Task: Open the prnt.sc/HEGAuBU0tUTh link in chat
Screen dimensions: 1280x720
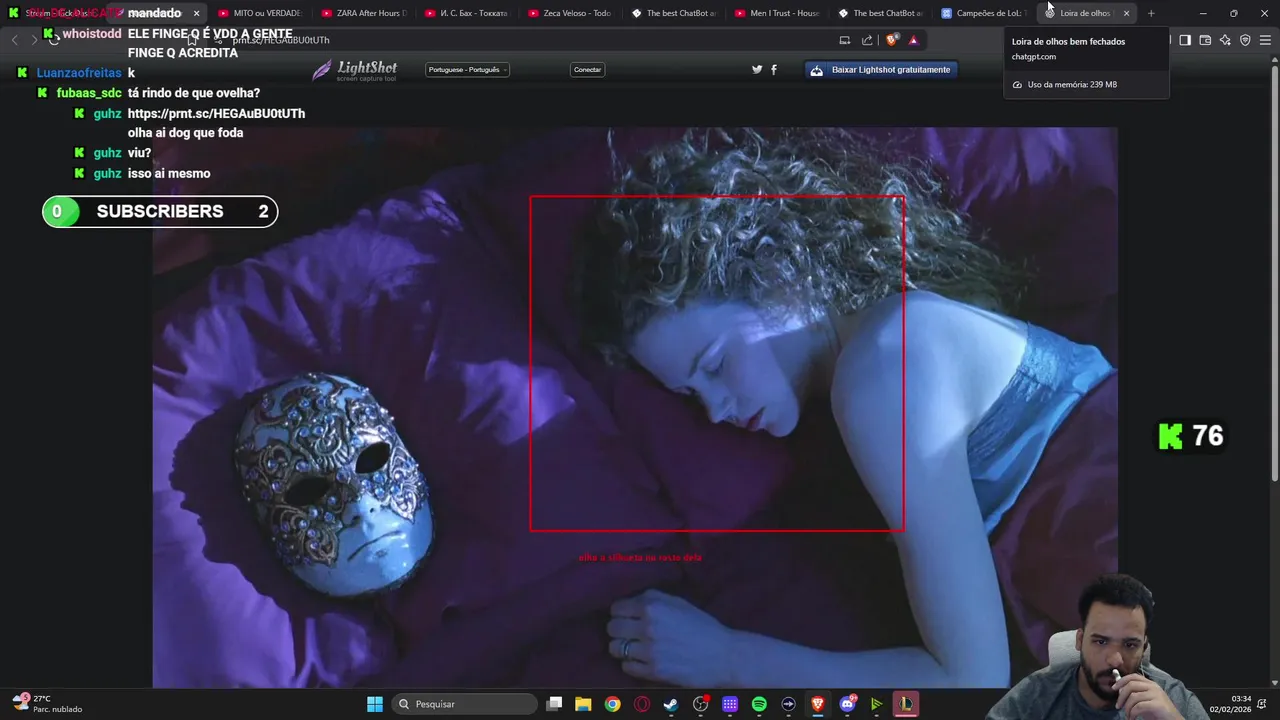Action: 216,114
